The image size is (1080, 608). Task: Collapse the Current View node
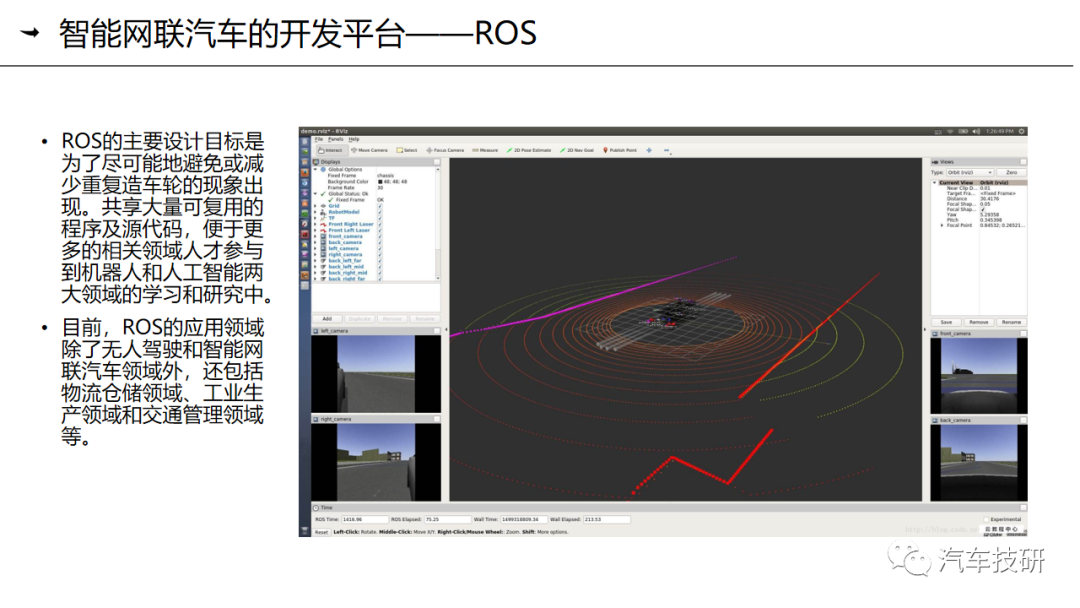coord(935,182)
